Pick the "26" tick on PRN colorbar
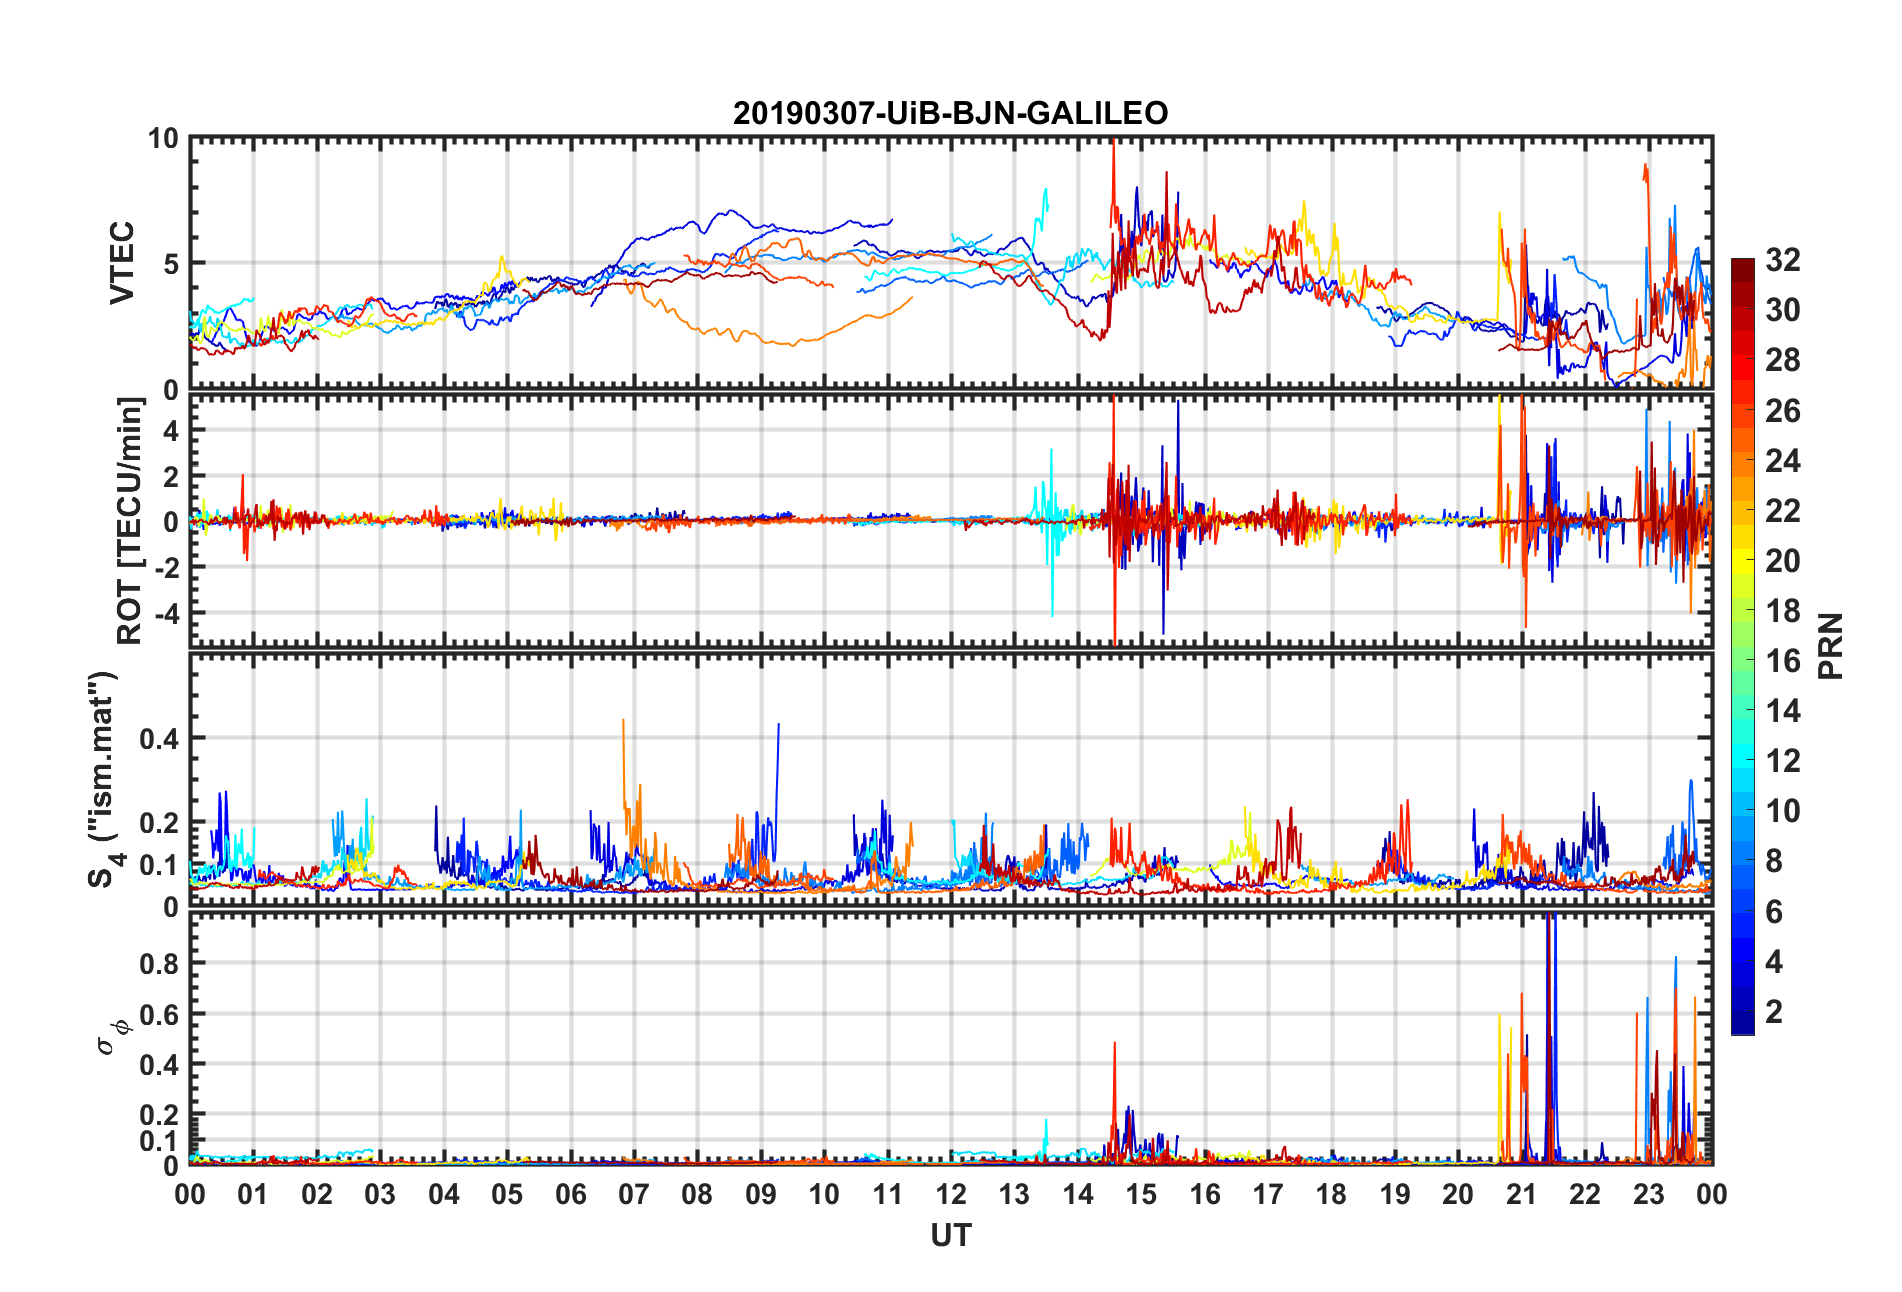This screenshot has width=1902, height=1292. tap(1782, 410)
